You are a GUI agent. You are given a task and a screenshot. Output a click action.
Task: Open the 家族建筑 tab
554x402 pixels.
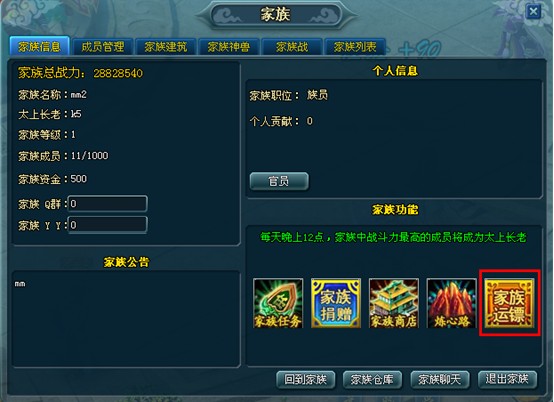pyautogui.click(x=165, y=47)
